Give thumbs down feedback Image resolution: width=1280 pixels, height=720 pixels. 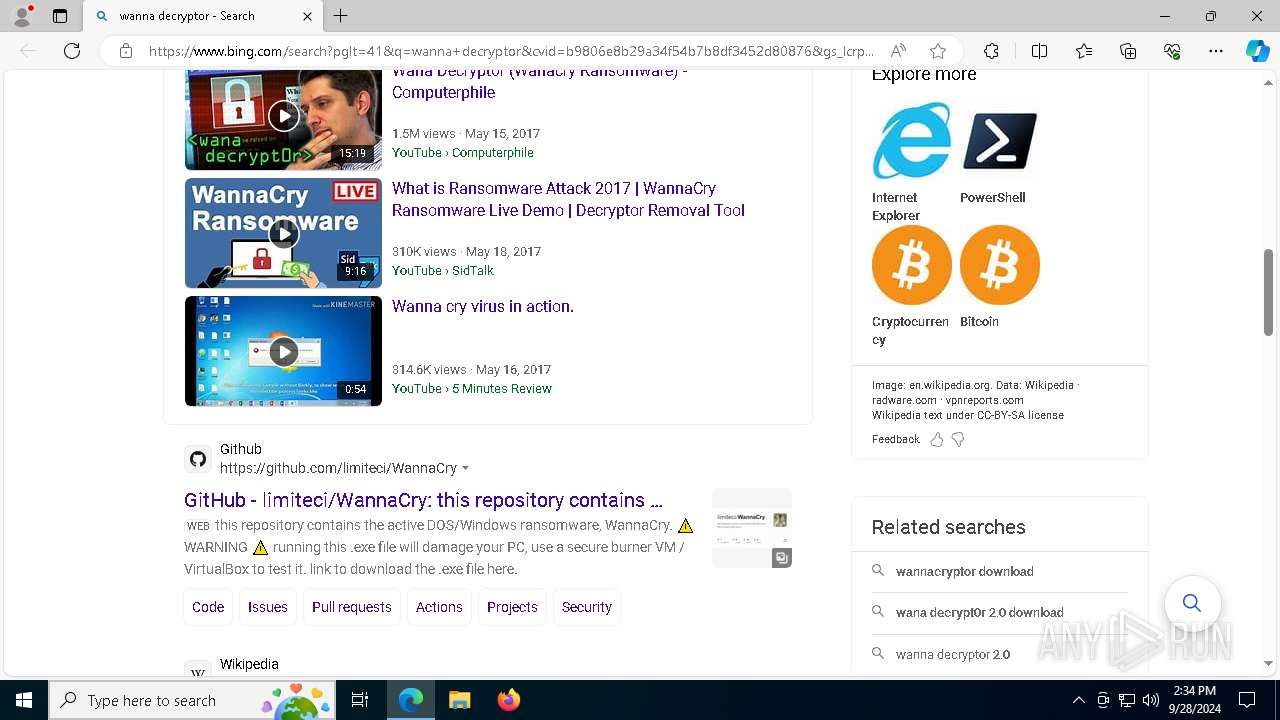(x=958, y=439)
